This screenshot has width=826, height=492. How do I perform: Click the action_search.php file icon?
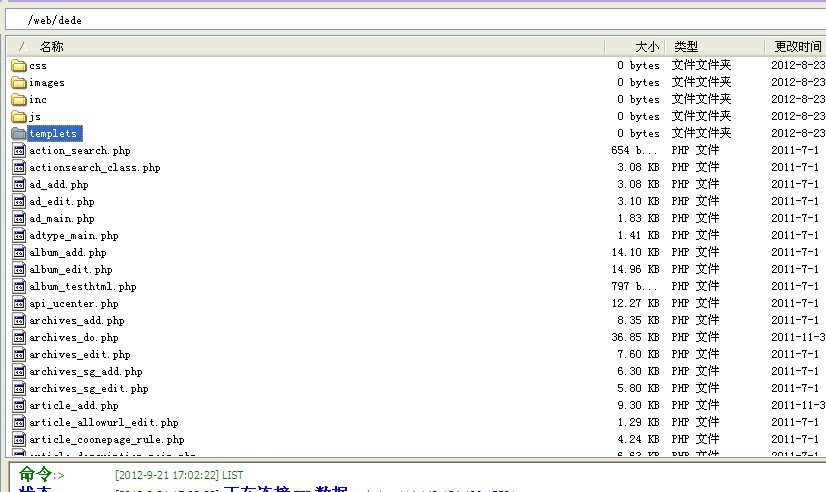click(x=18, y=151)
